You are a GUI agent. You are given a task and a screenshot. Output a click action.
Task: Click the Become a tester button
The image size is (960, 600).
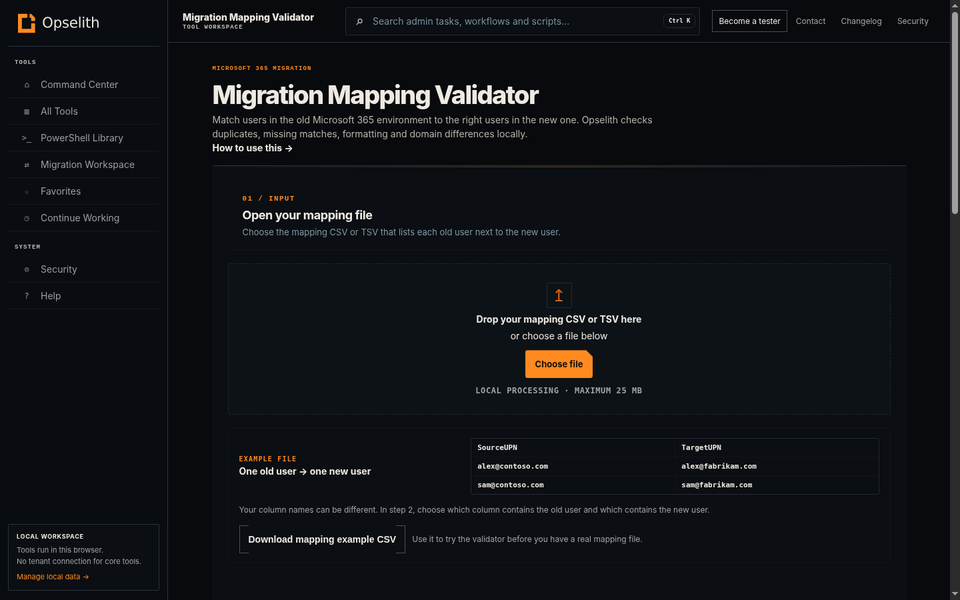pos(749,21)
